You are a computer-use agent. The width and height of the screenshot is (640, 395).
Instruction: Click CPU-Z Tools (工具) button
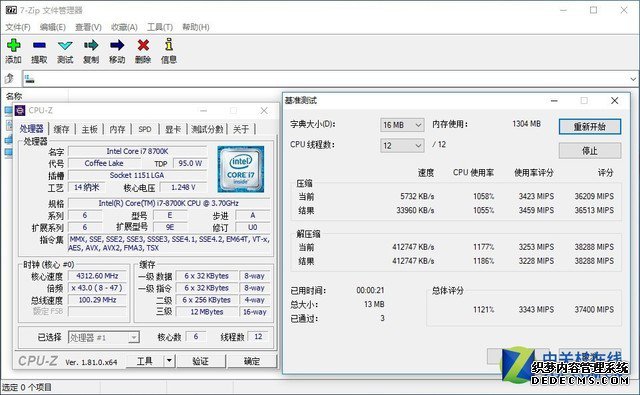(145, 361)
